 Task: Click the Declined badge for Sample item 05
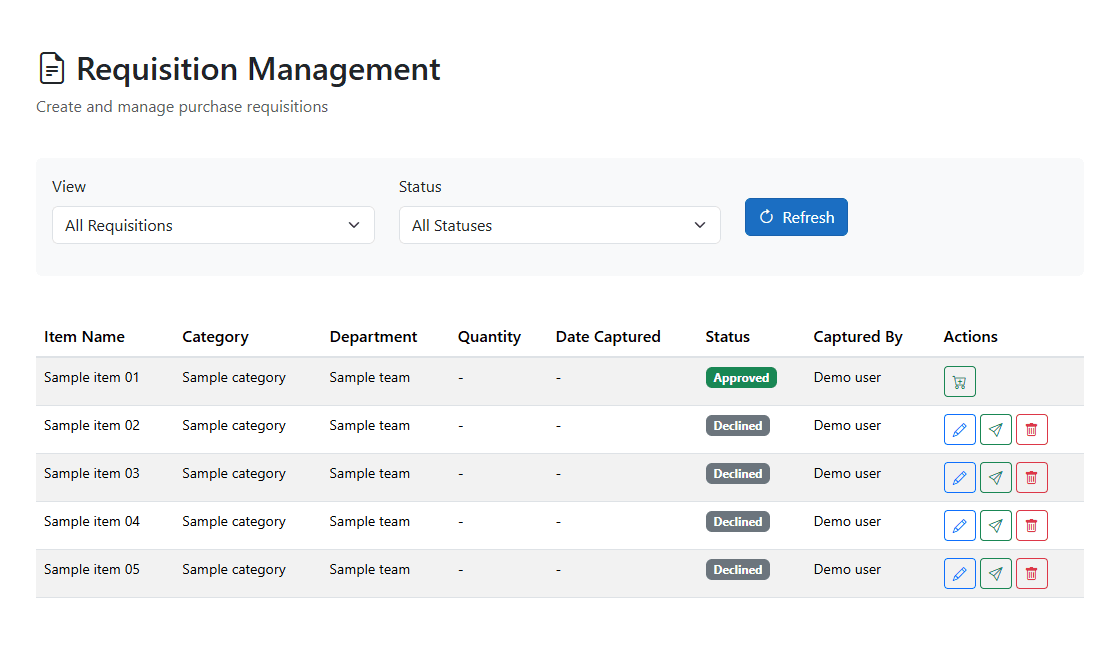pos(737,569)
